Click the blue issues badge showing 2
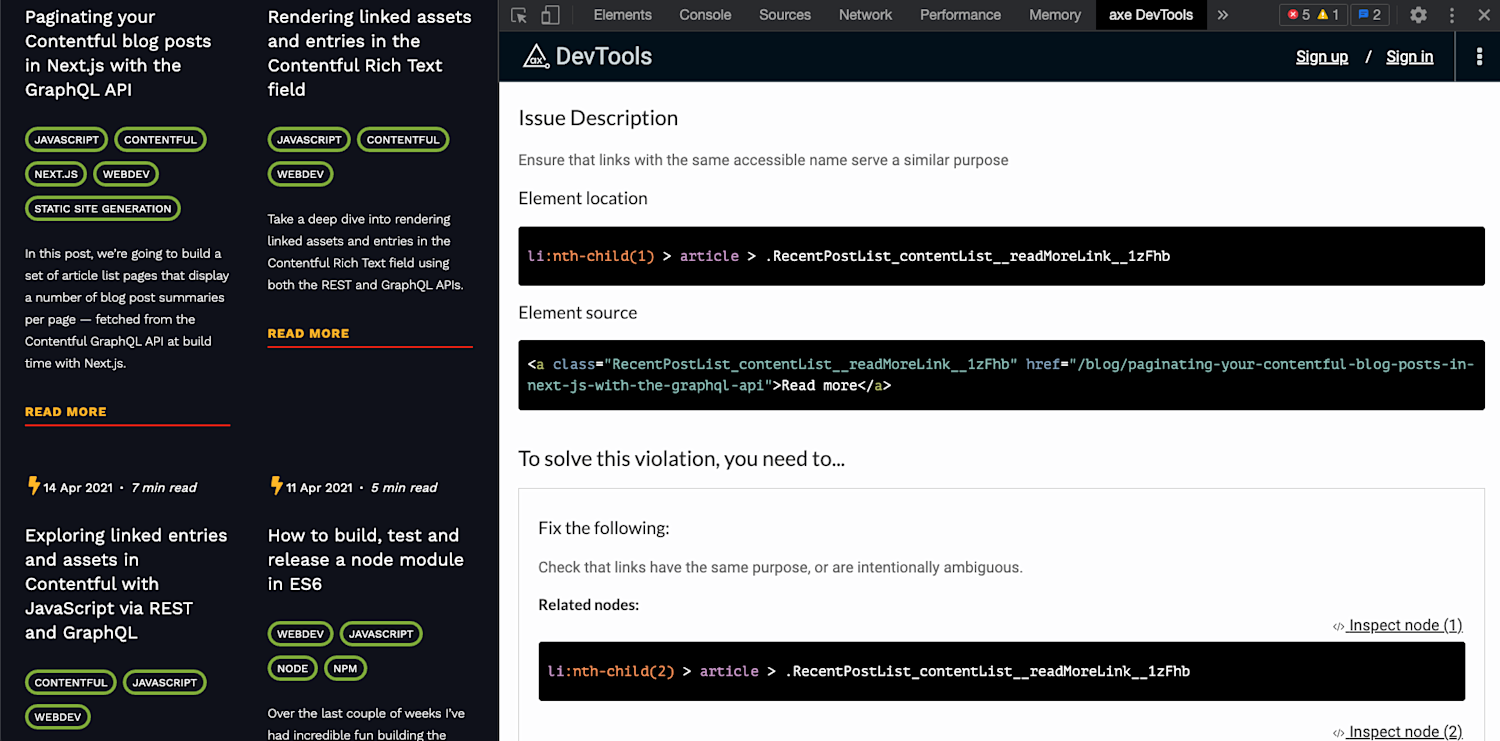The image size is (1500, 741). click(x=1369, y=15)
